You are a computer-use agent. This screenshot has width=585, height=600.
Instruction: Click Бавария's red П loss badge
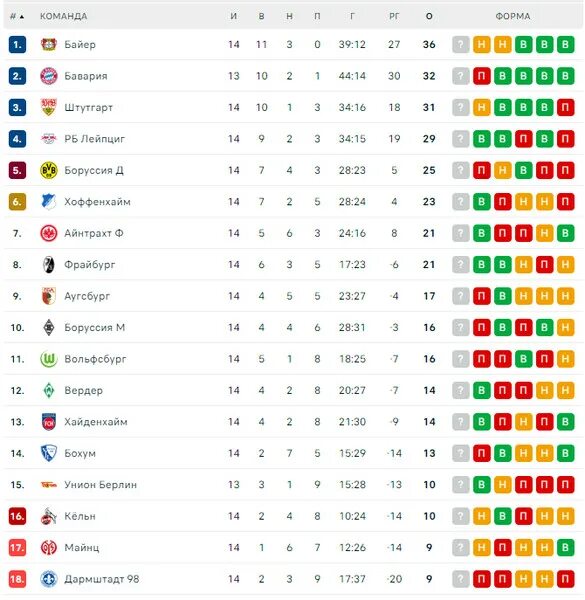482,76
